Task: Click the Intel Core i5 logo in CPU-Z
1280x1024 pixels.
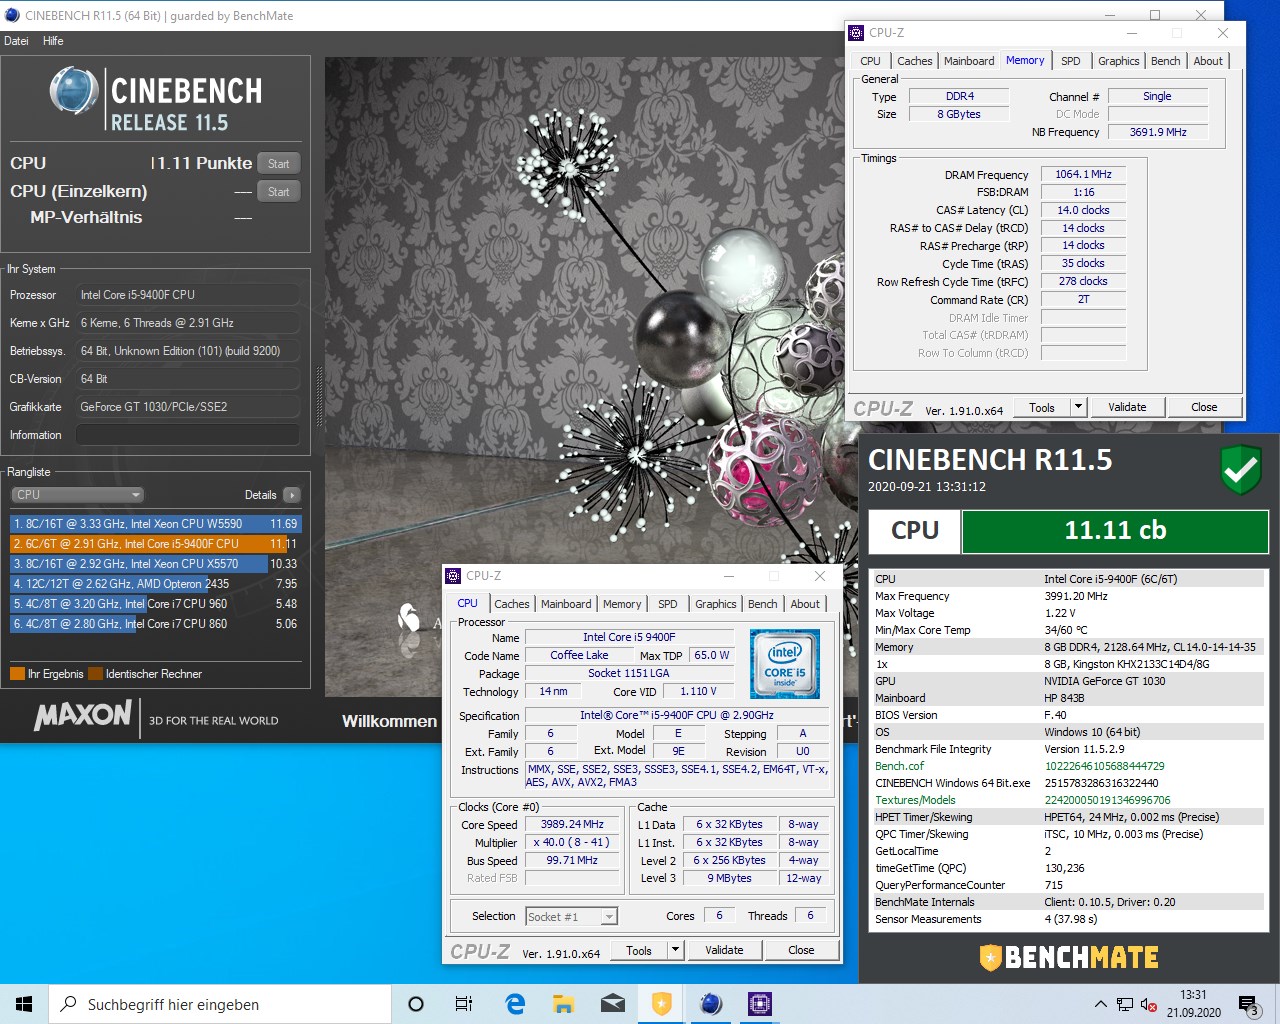Action: point(785,664)
